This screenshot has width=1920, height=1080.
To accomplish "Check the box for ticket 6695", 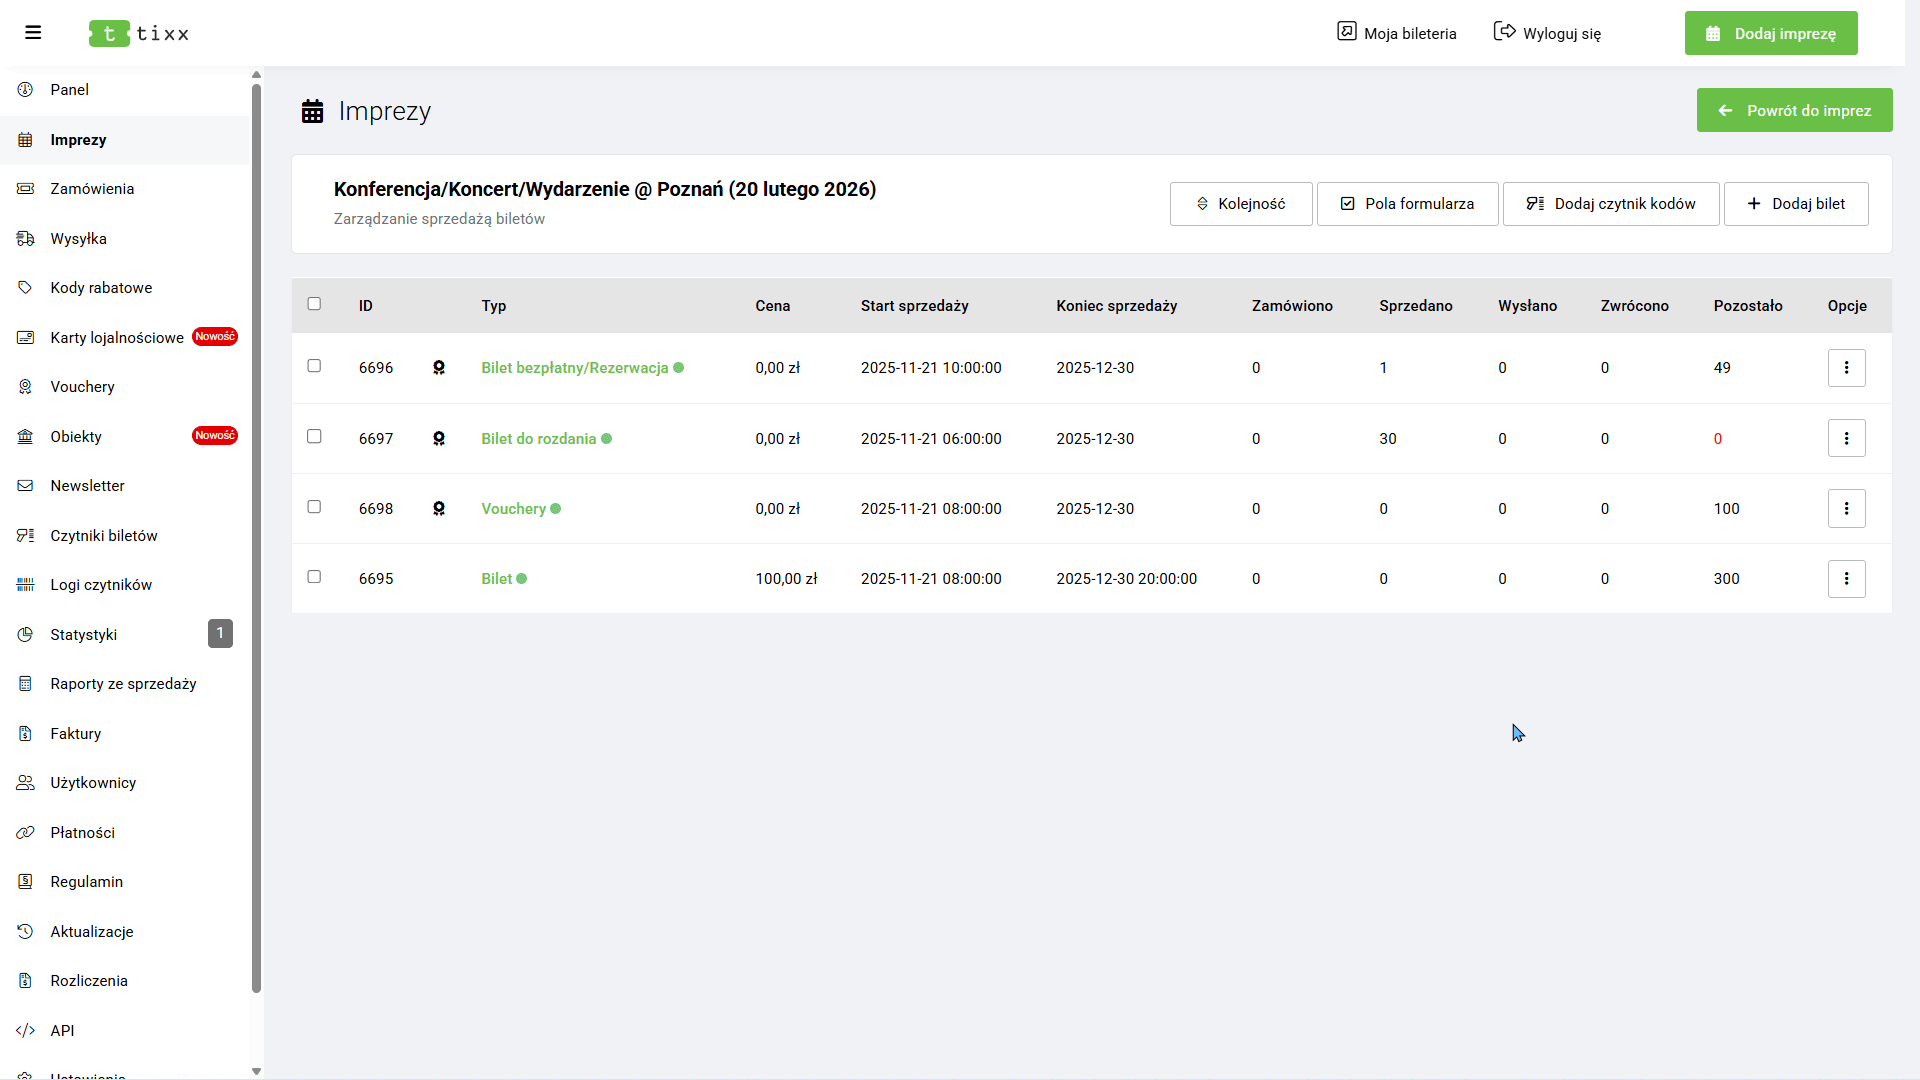I will [x=314, y=577].
